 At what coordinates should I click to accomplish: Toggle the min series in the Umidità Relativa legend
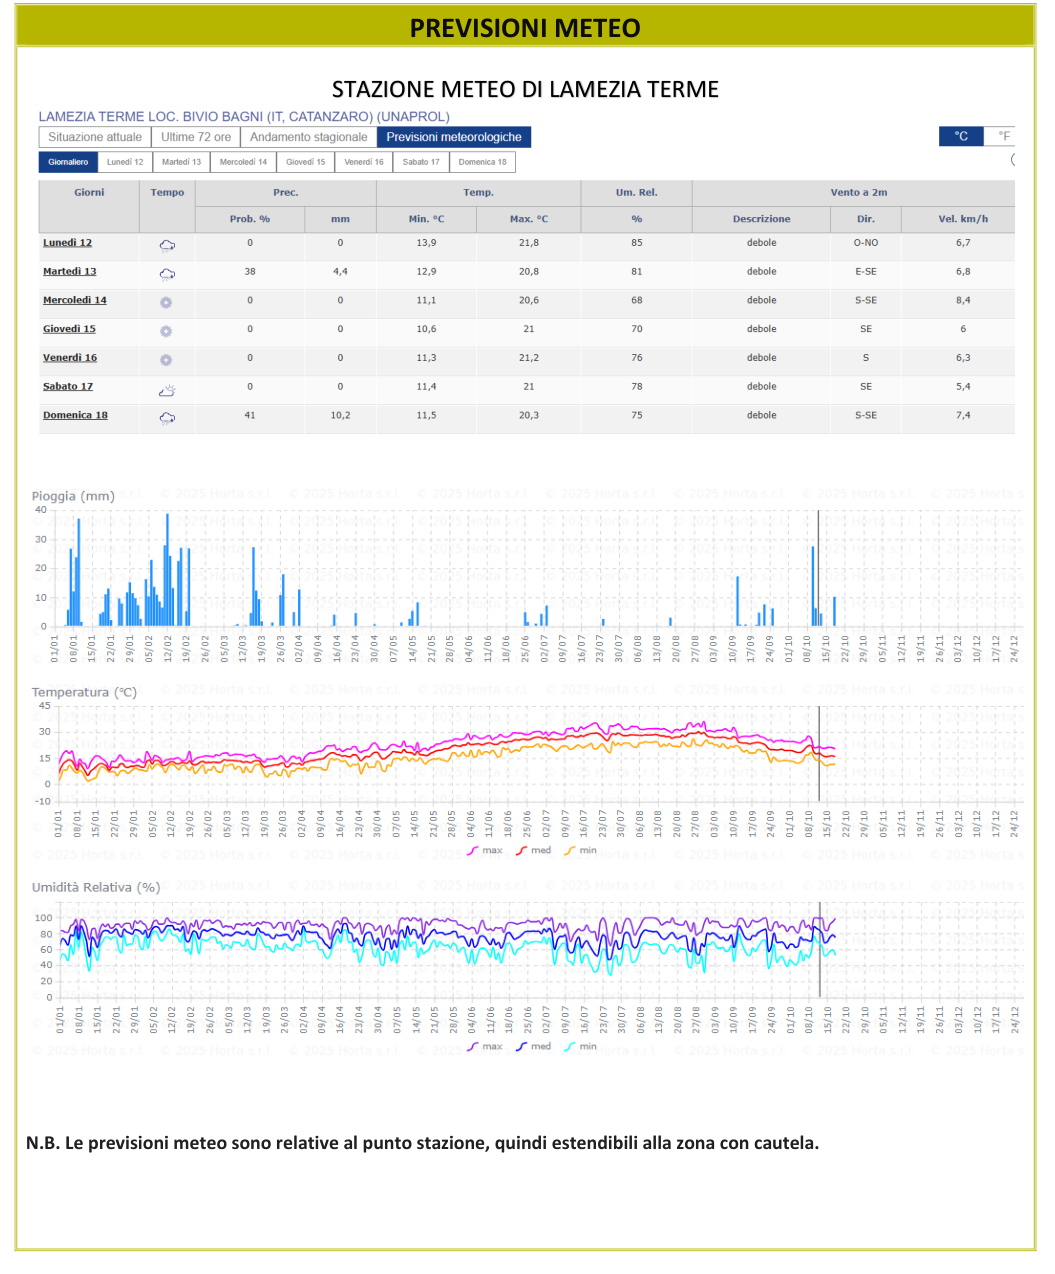coord(580,1047)
